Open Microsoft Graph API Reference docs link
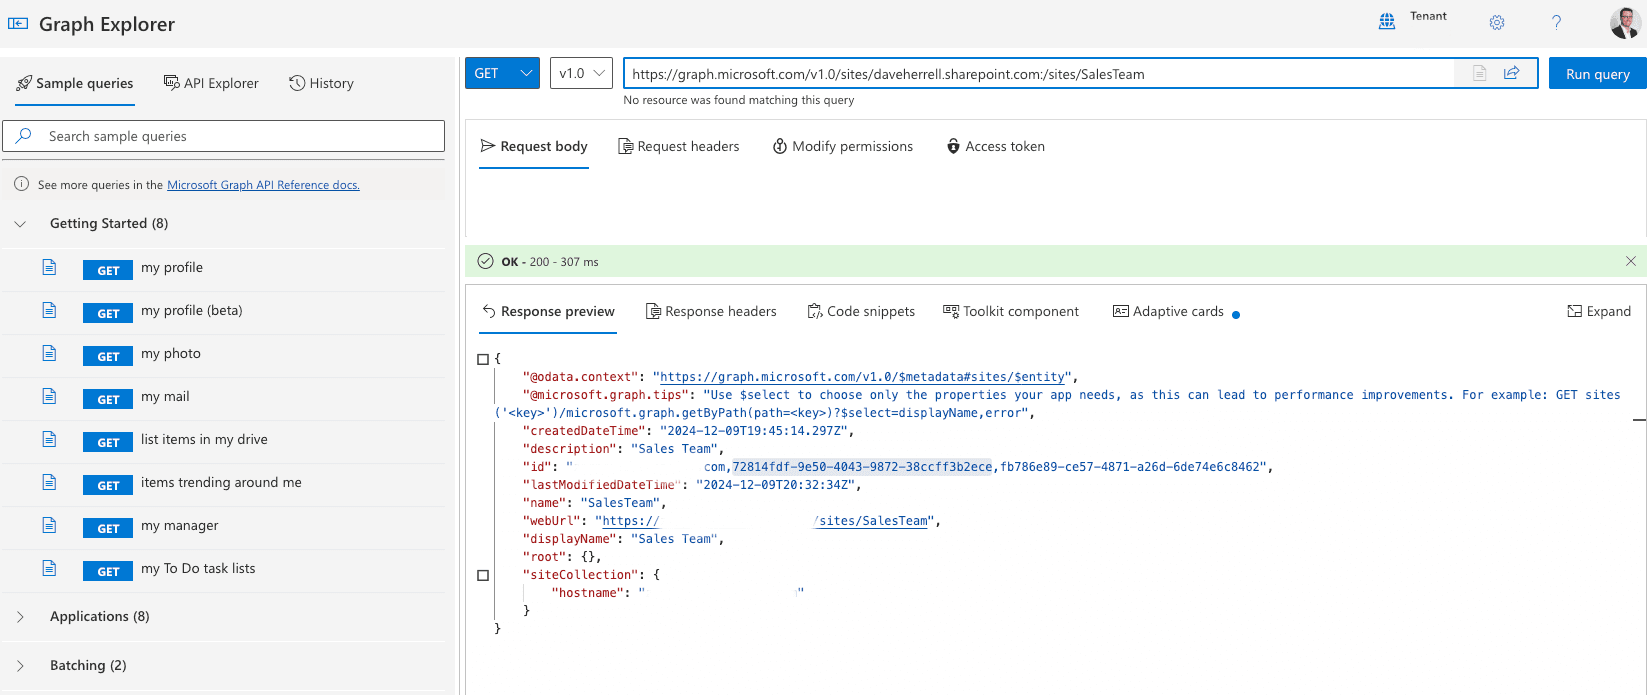Image resolution: width=1647 pixels, height=695 pixels. coord(263,185)
